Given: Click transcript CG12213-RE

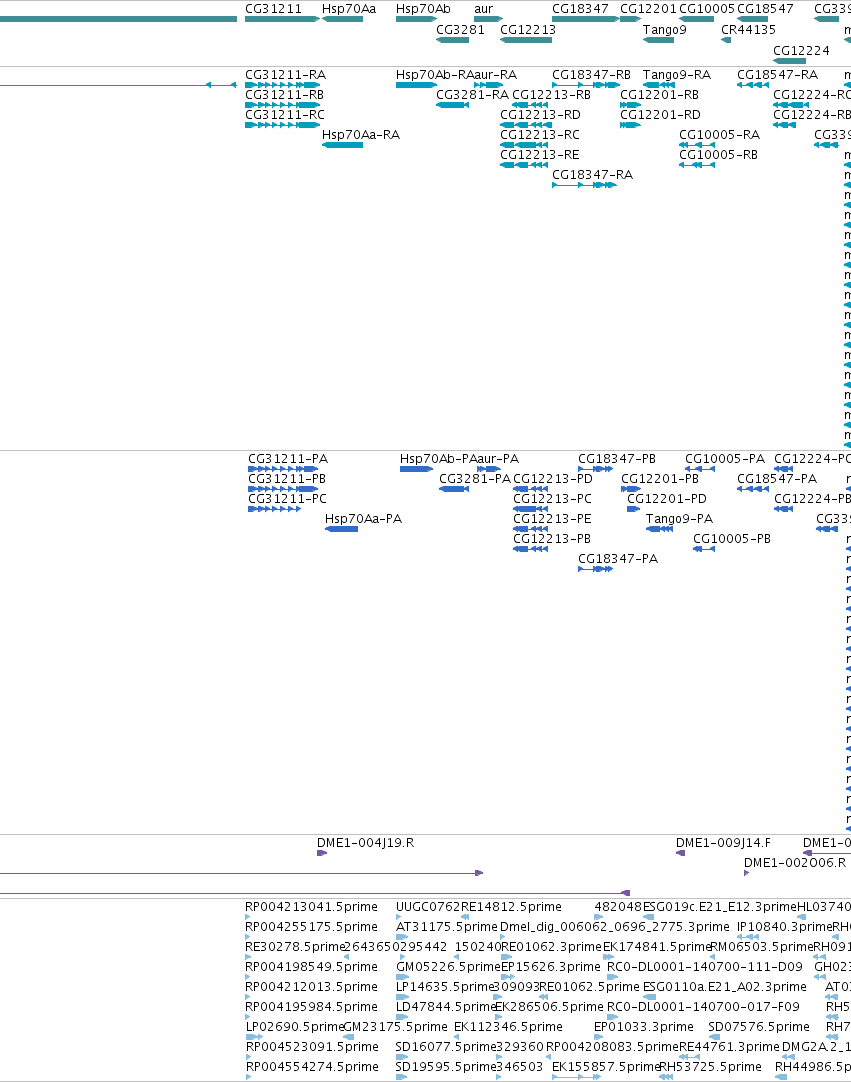Looking at the screenshot, I should (x=540, y=155).
